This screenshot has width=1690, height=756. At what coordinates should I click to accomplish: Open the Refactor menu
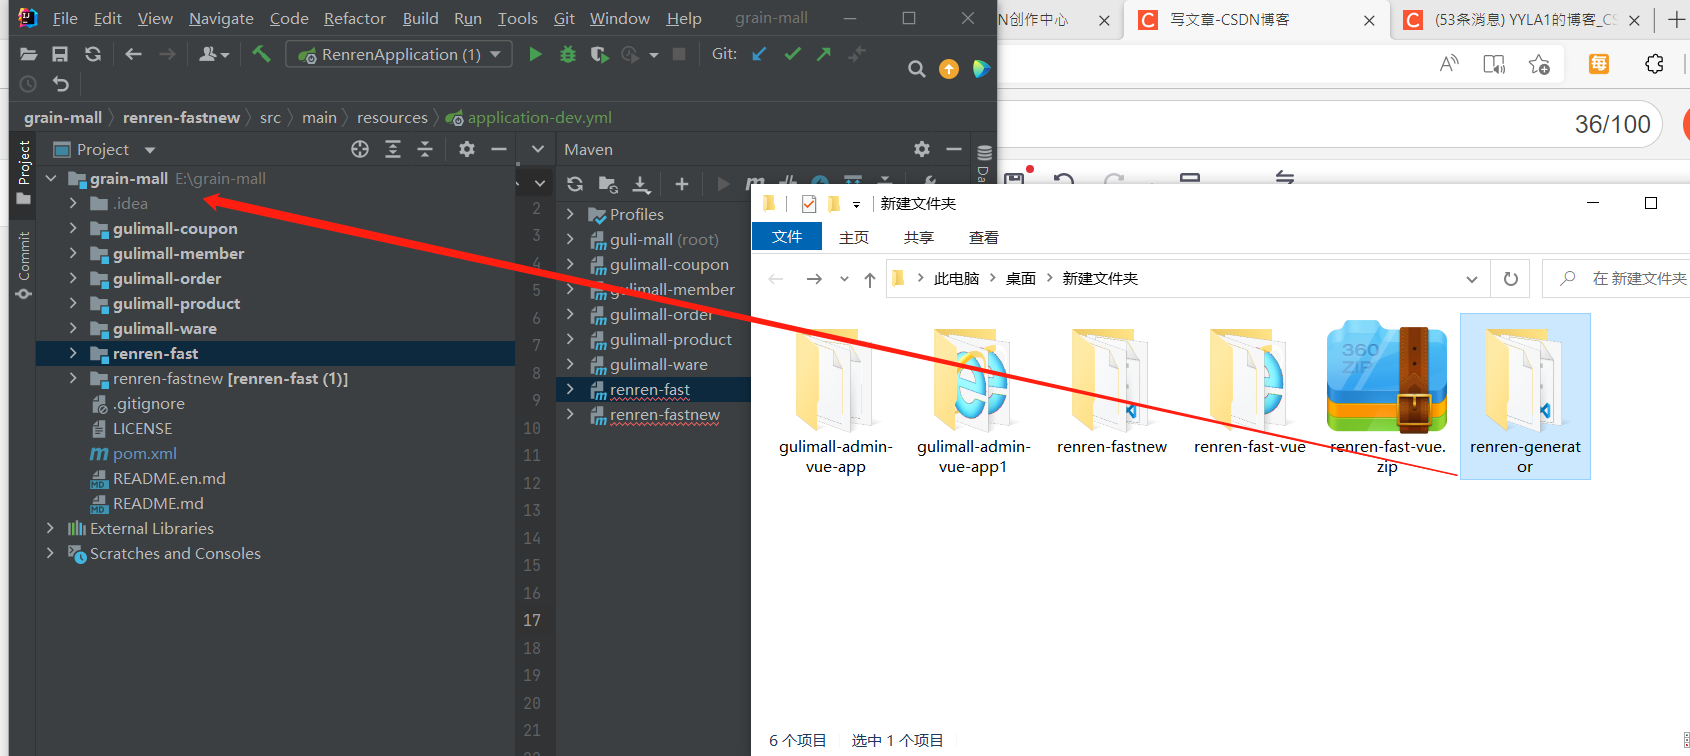(354, 19)
